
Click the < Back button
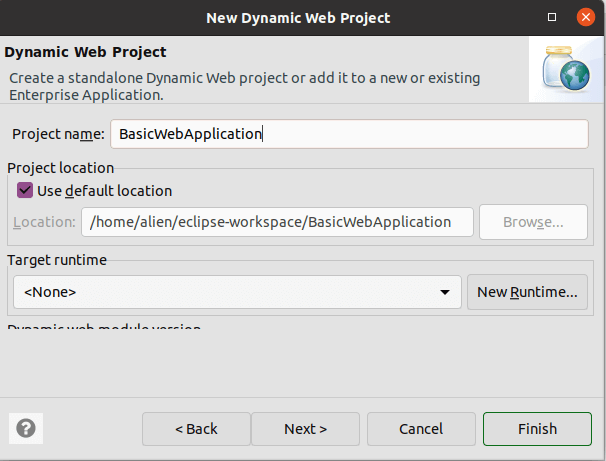click(x=196, y=429)
